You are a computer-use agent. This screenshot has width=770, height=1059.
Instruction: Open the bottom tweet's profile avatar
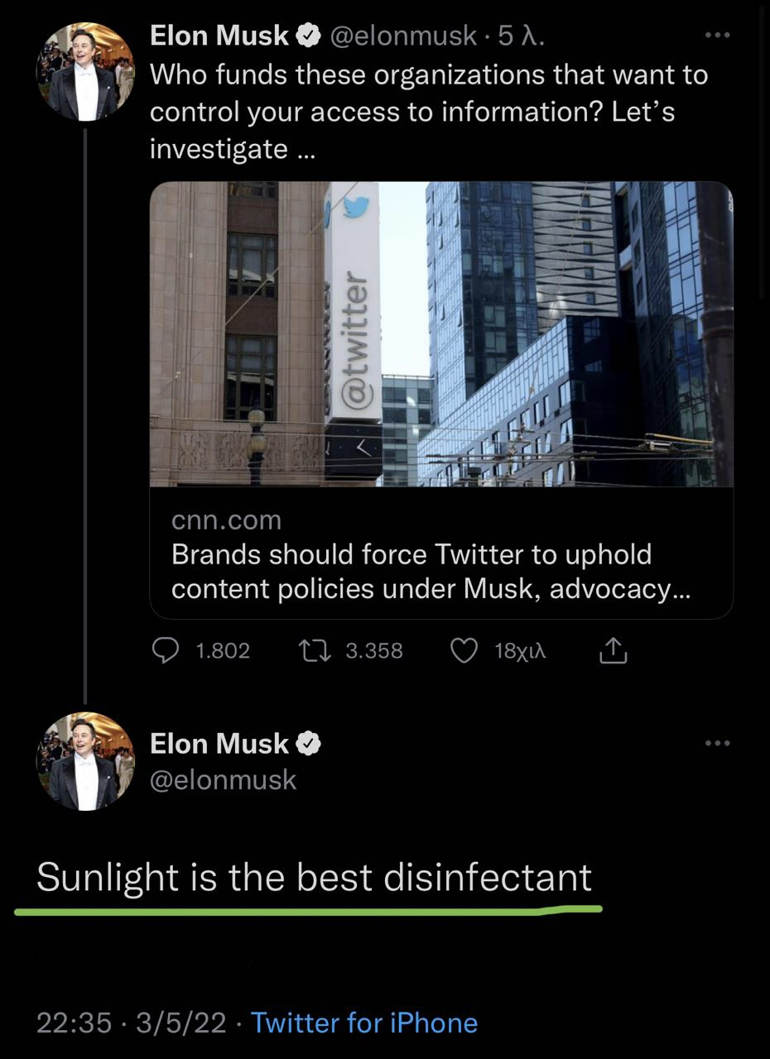[x=85, y=762]
